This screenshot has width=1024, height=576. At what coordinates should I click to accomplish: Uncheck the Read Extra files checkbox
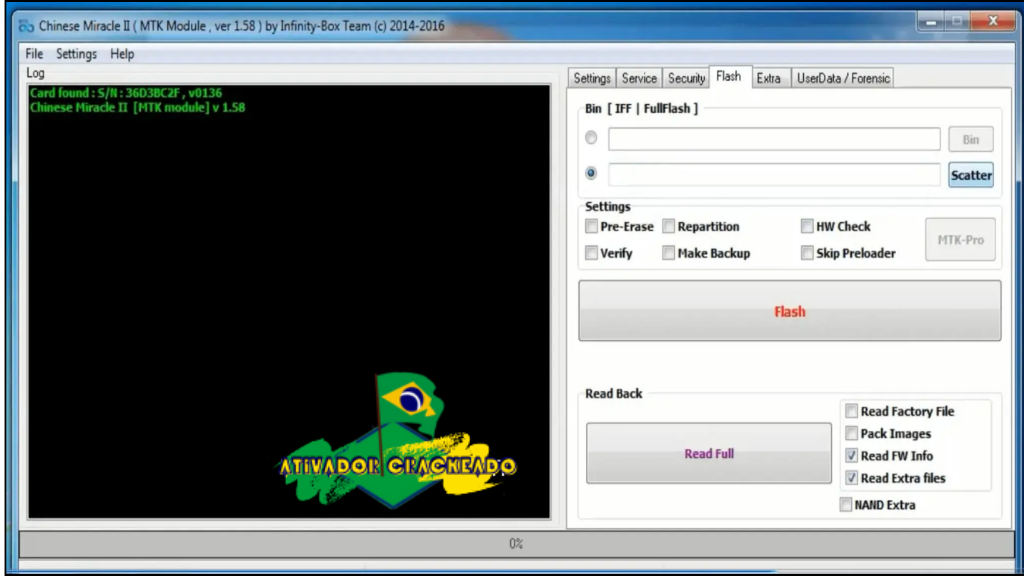click(x=852, y=478)
